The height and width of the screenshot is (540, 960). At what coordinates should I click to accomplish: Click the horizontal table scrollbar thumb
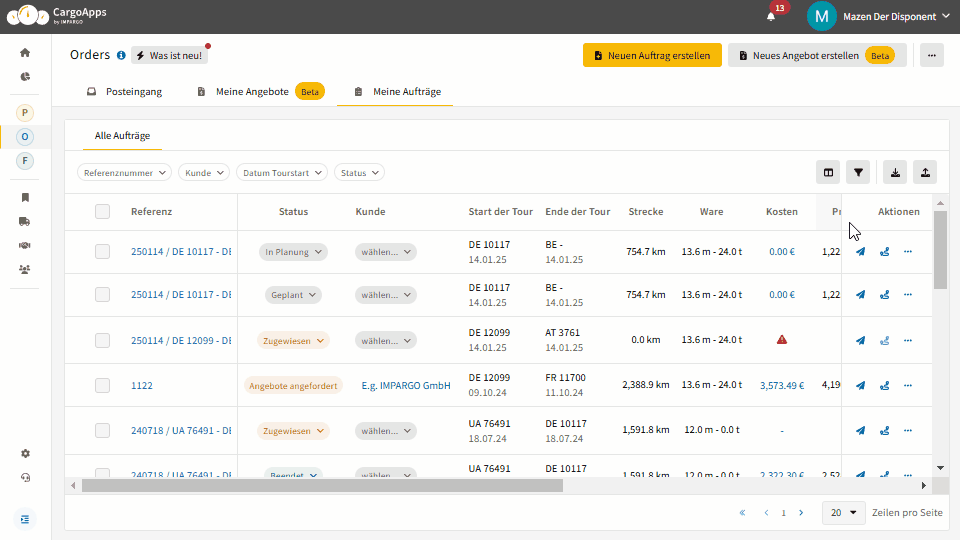coord(322,486)
